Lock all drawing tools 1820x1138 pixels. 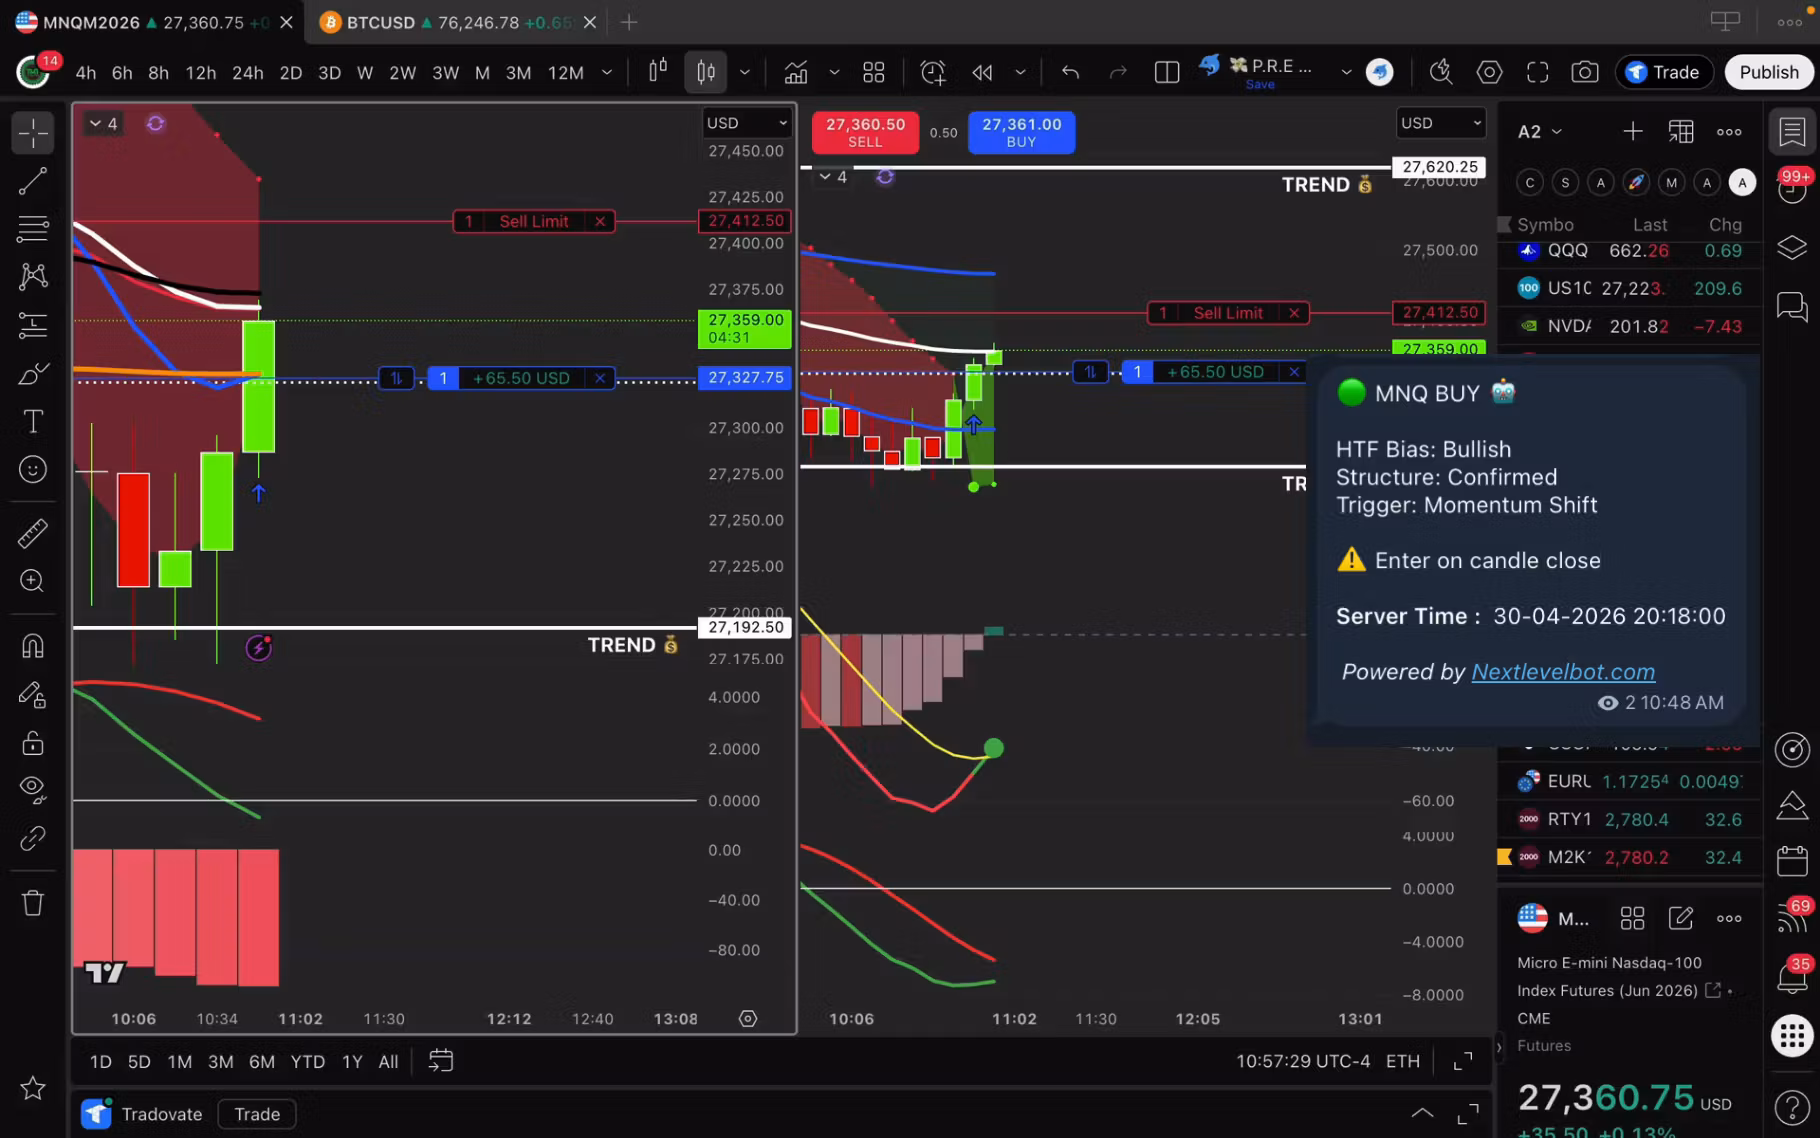point(33,743)
